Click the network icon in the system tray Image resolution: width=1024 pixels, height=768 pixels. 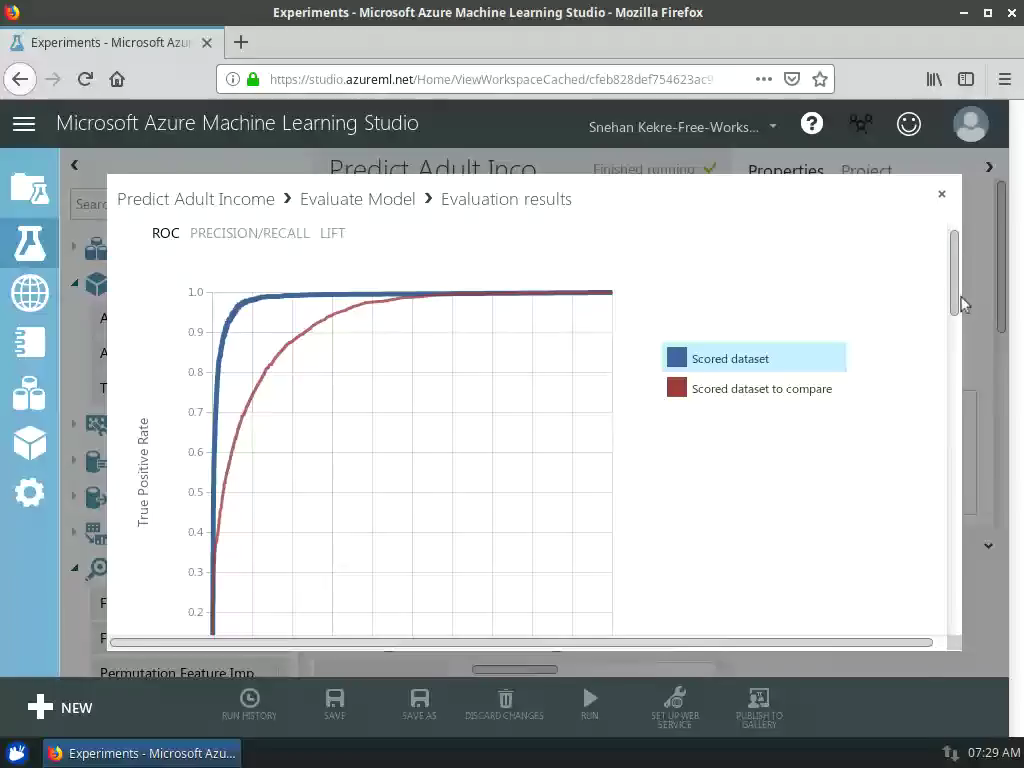950,753
